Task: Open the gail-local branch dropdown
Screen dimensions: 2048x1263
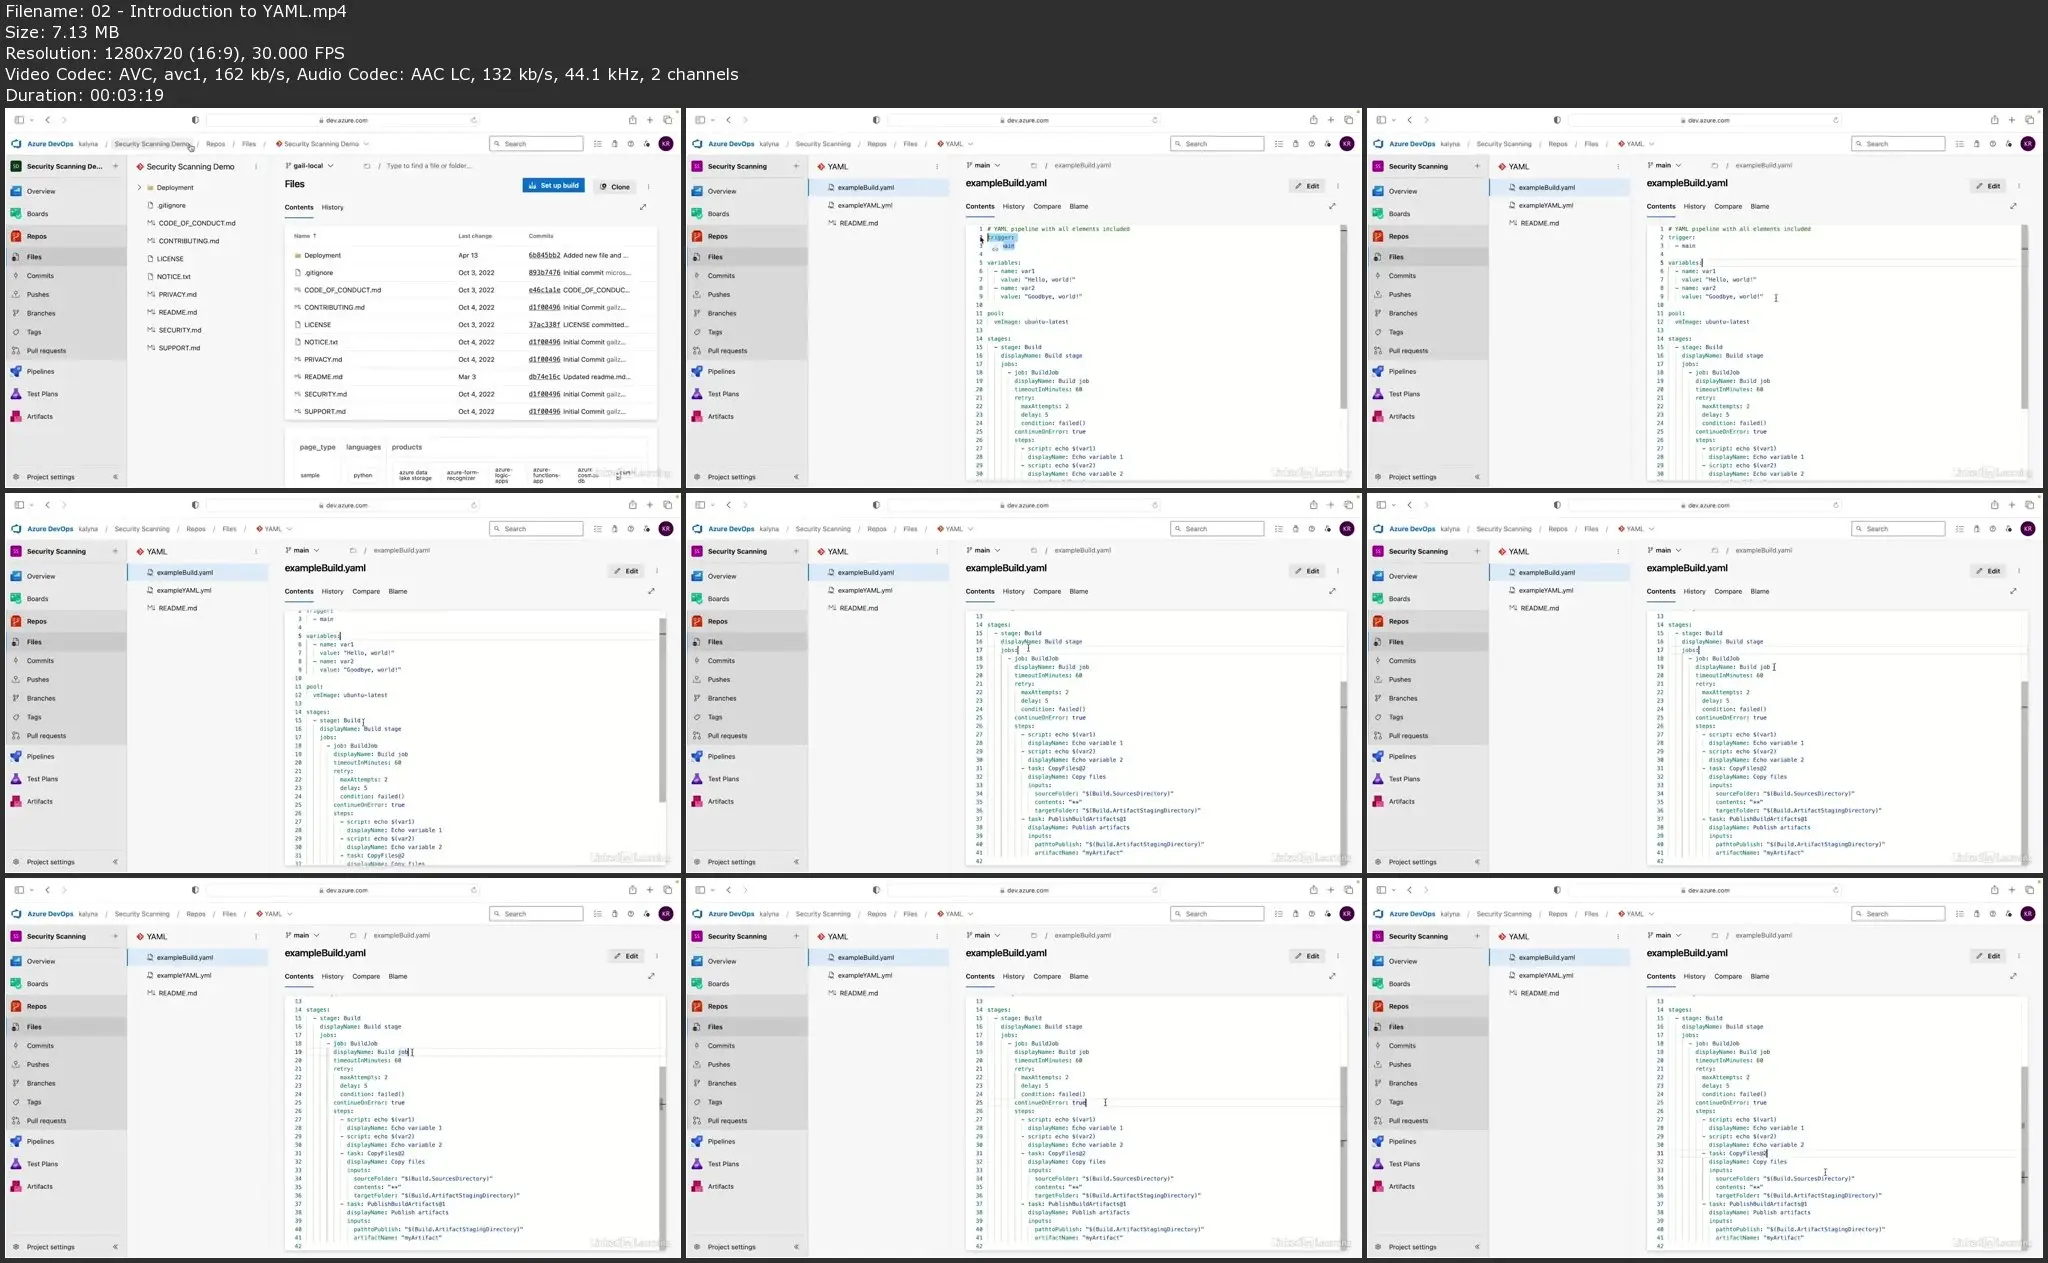Action: tap(310, 166)
